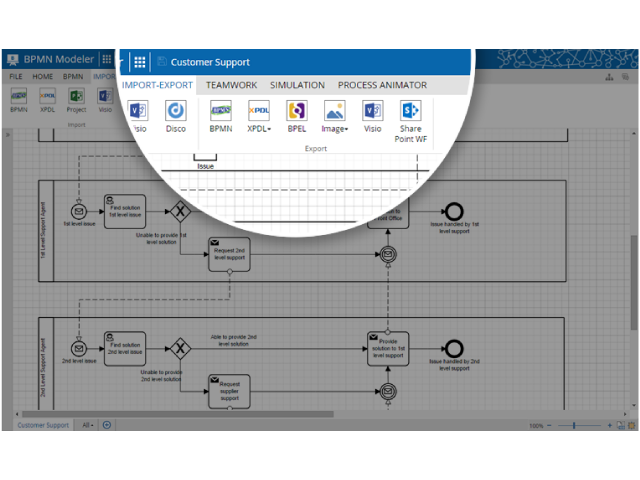Select the 1st level issue start event
Viewport: 640px width, 480px height.
tap(79, 211)
